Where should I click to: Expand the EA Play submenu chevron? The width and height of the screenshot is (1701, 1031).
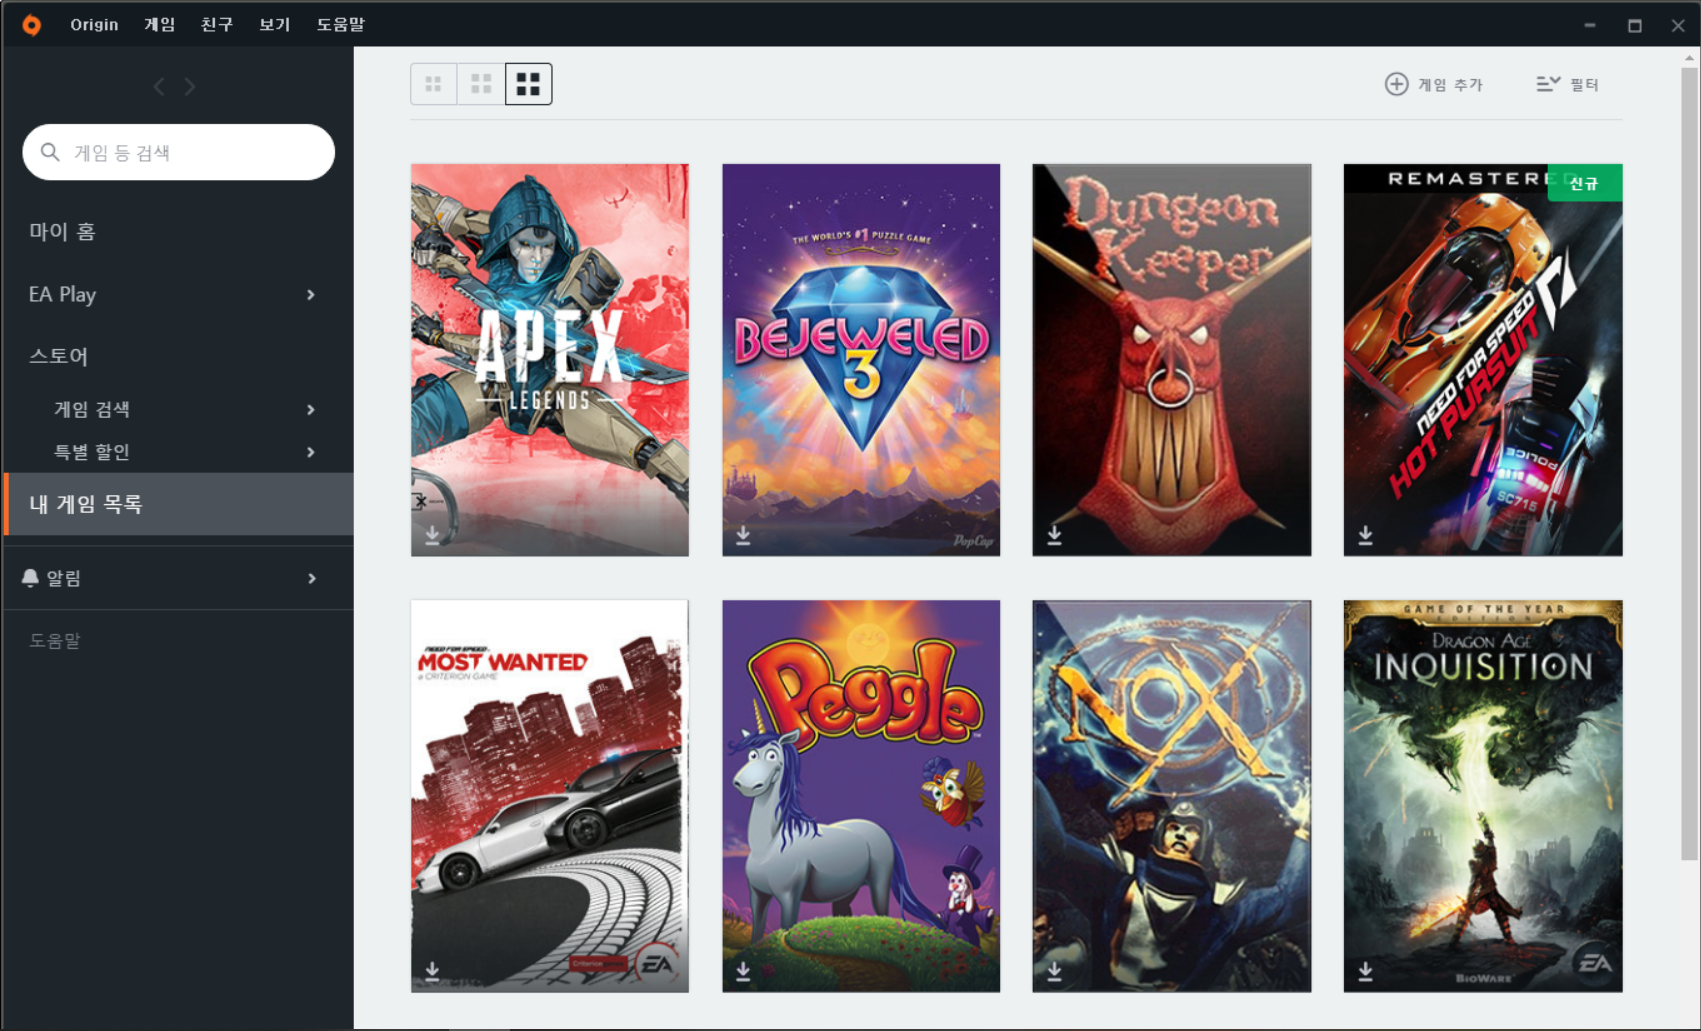[311, 295]
